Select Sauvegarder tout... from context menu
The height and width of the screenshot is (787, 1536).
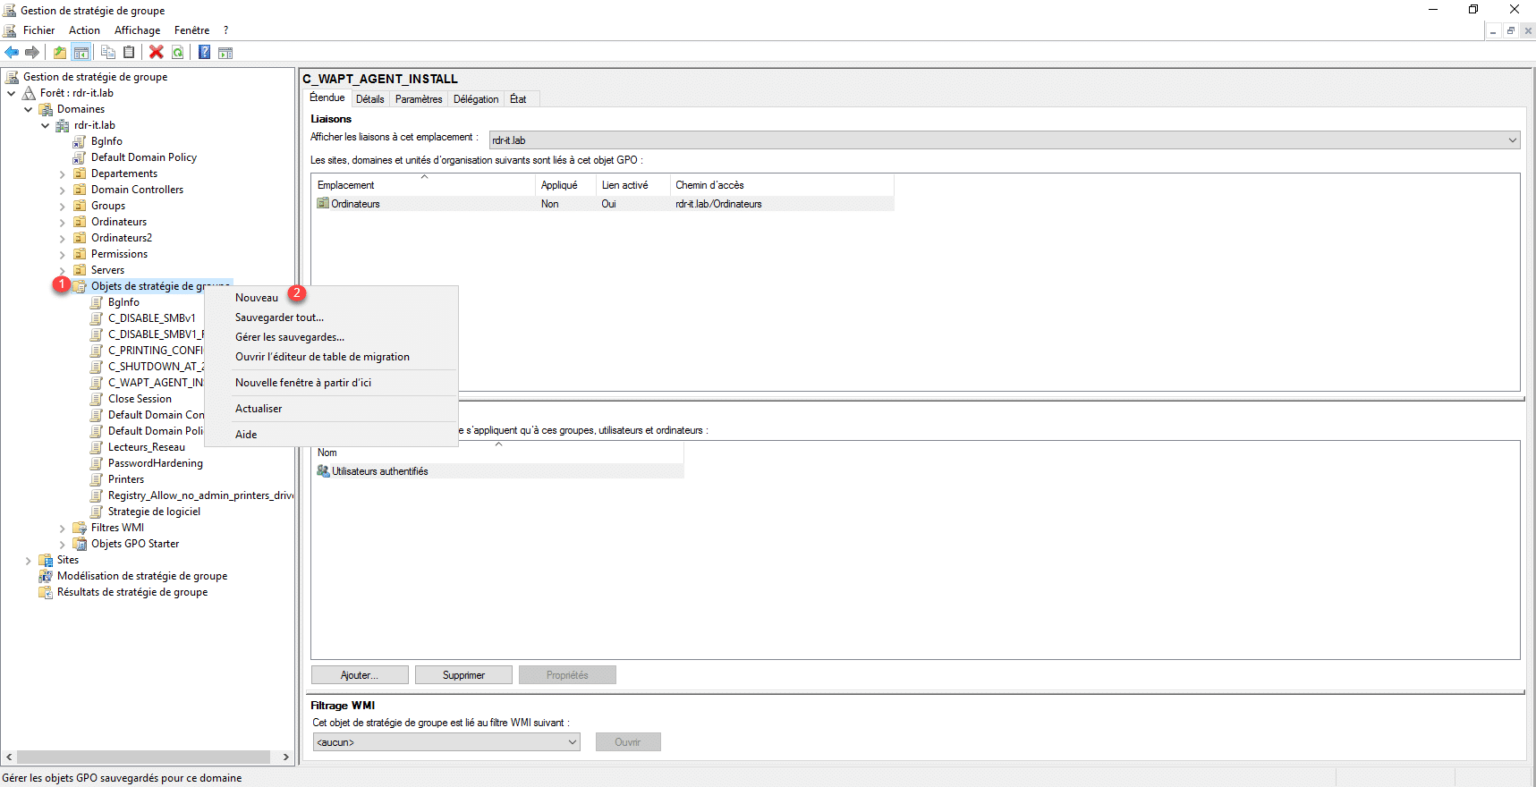click(x=279, y=318)
